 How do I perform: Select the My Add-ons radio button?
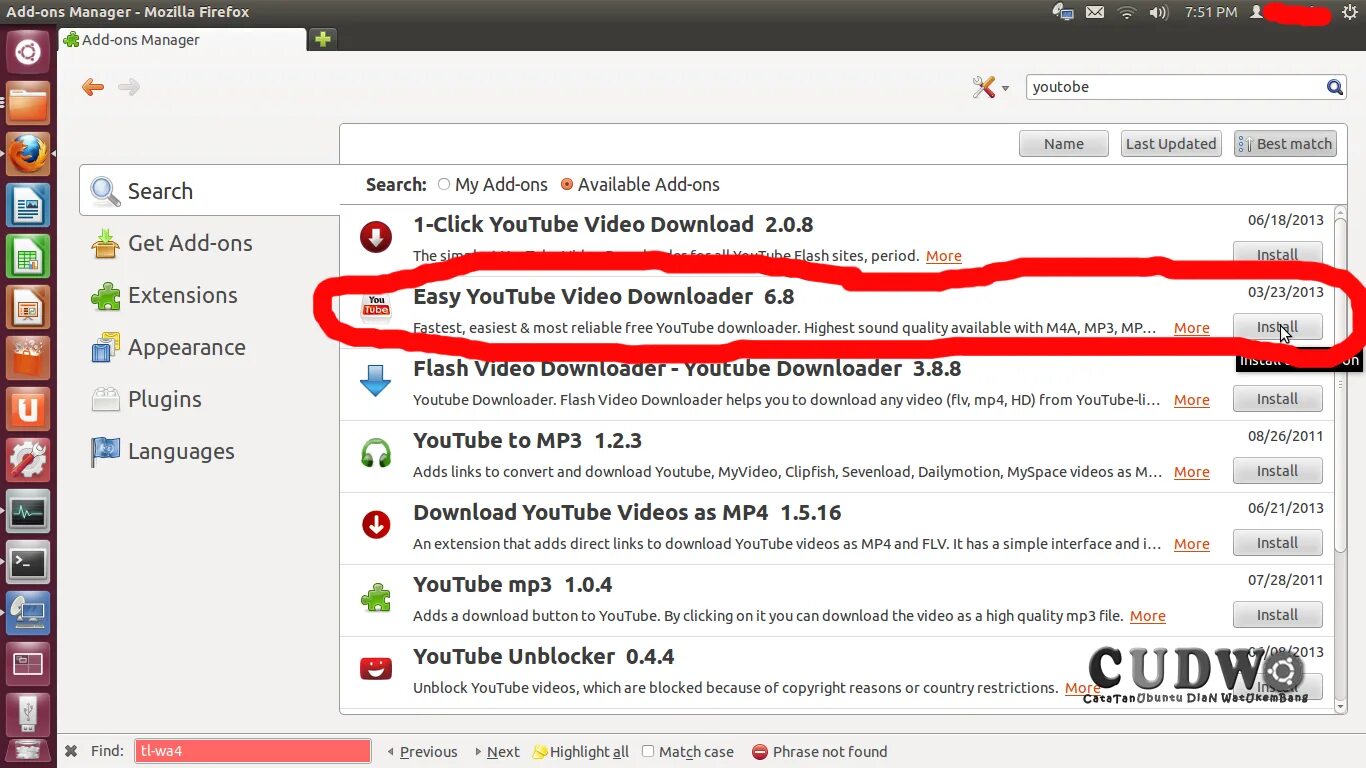click(443, 184)
